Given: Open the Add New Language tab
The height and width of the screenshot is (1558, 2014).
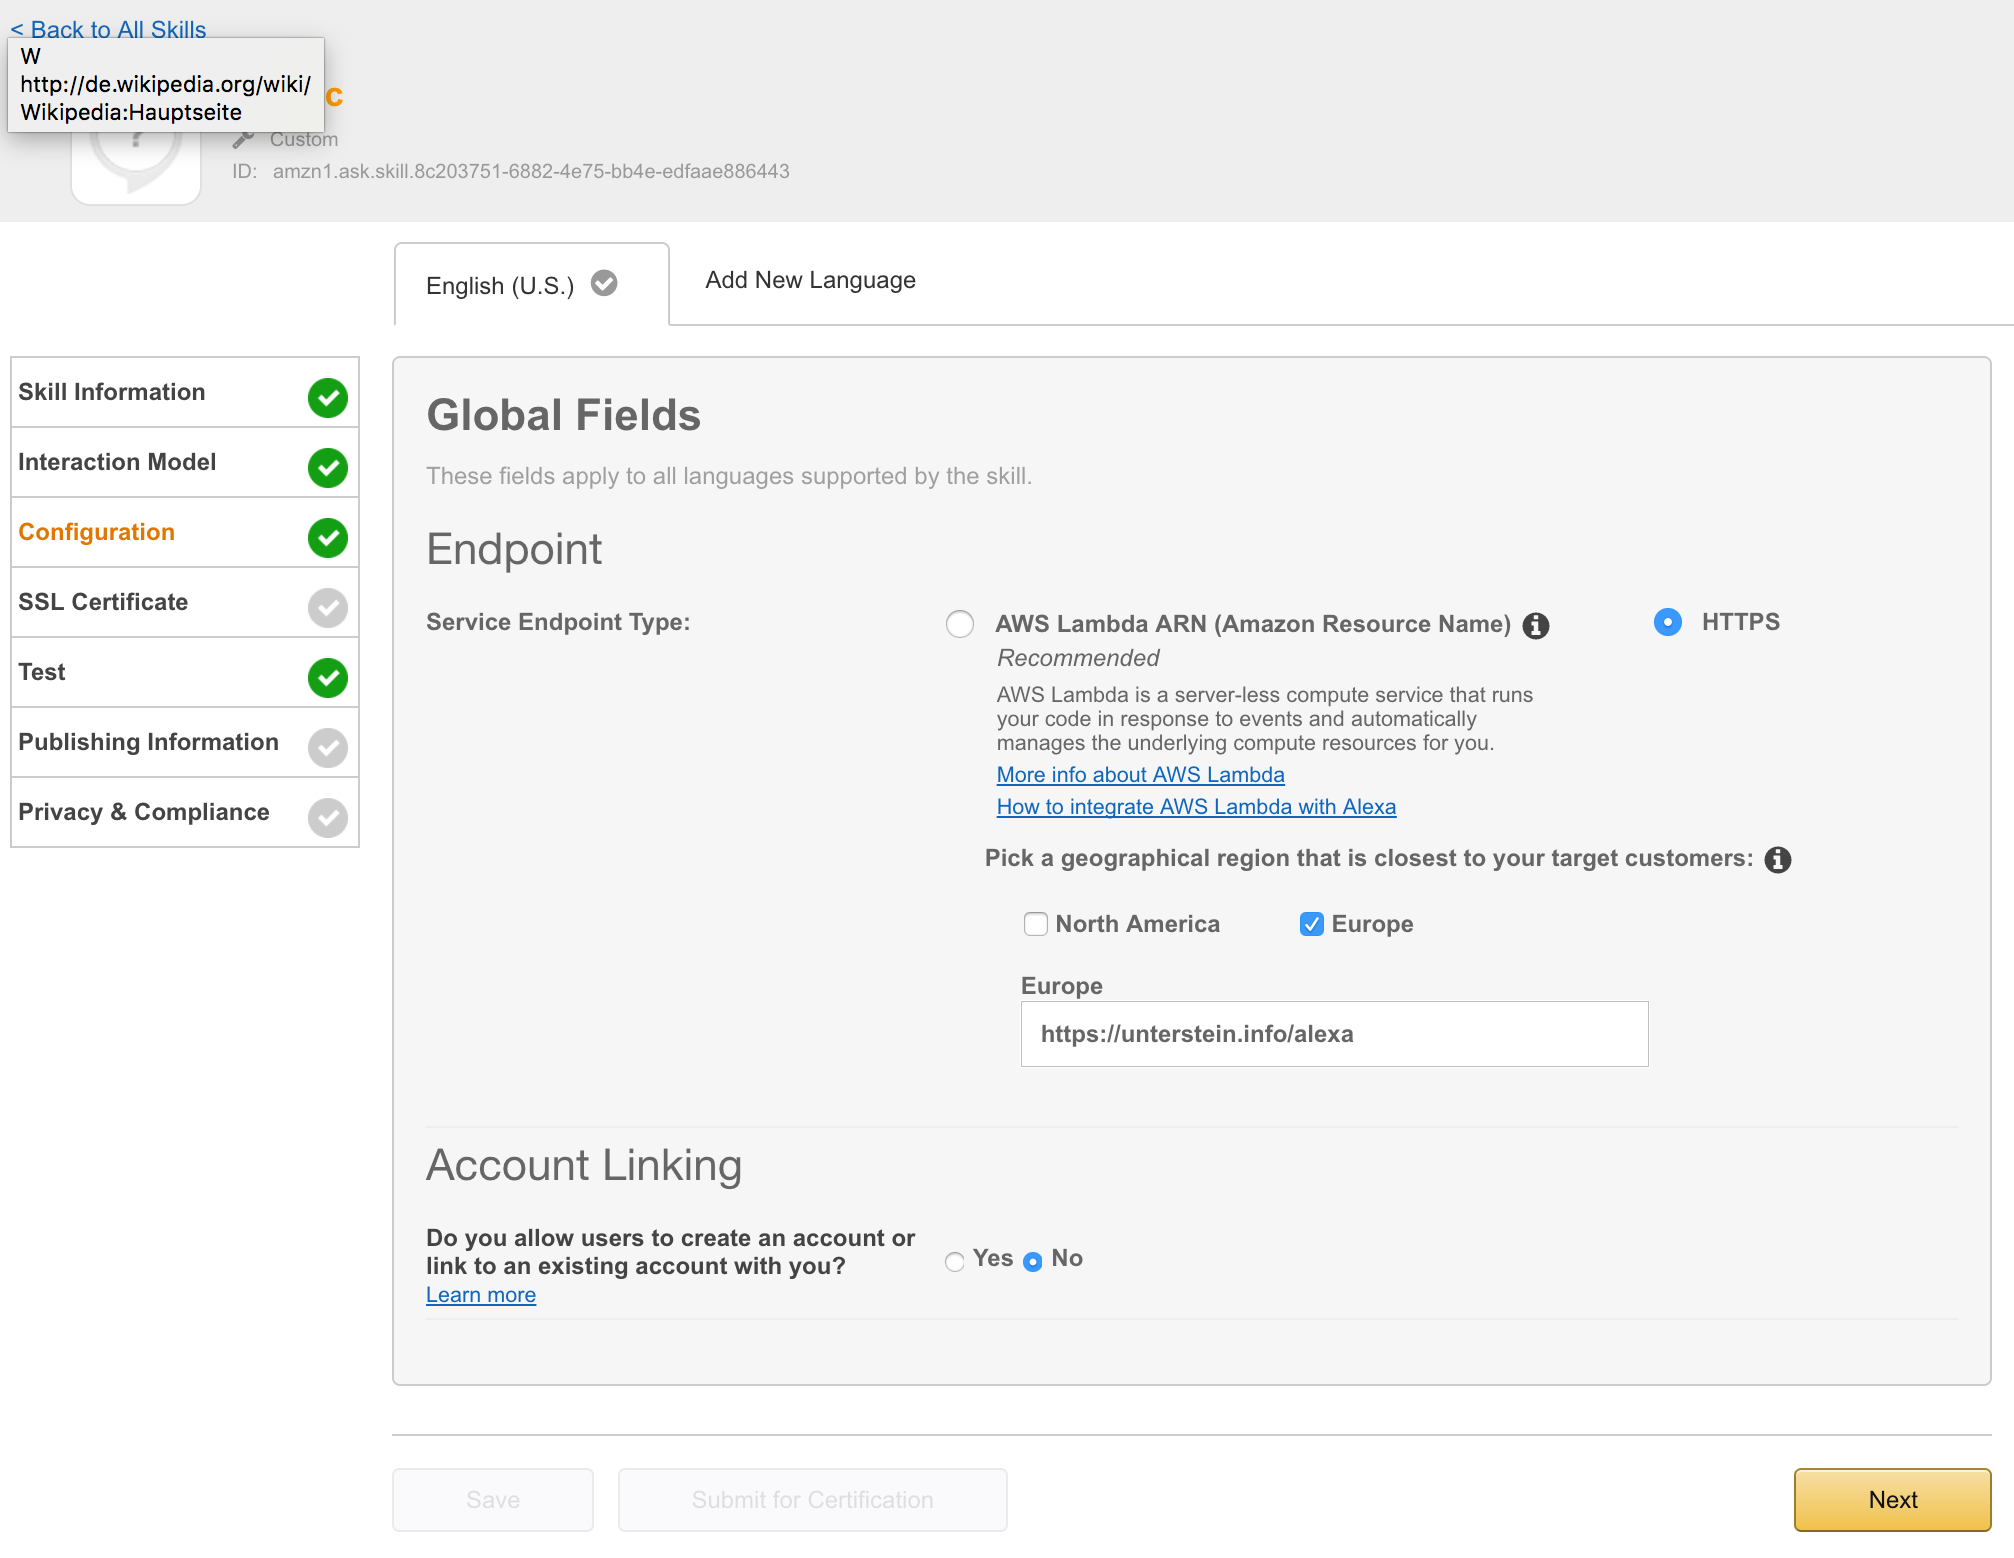Looking at the screenshot, I should click(810, 280).
